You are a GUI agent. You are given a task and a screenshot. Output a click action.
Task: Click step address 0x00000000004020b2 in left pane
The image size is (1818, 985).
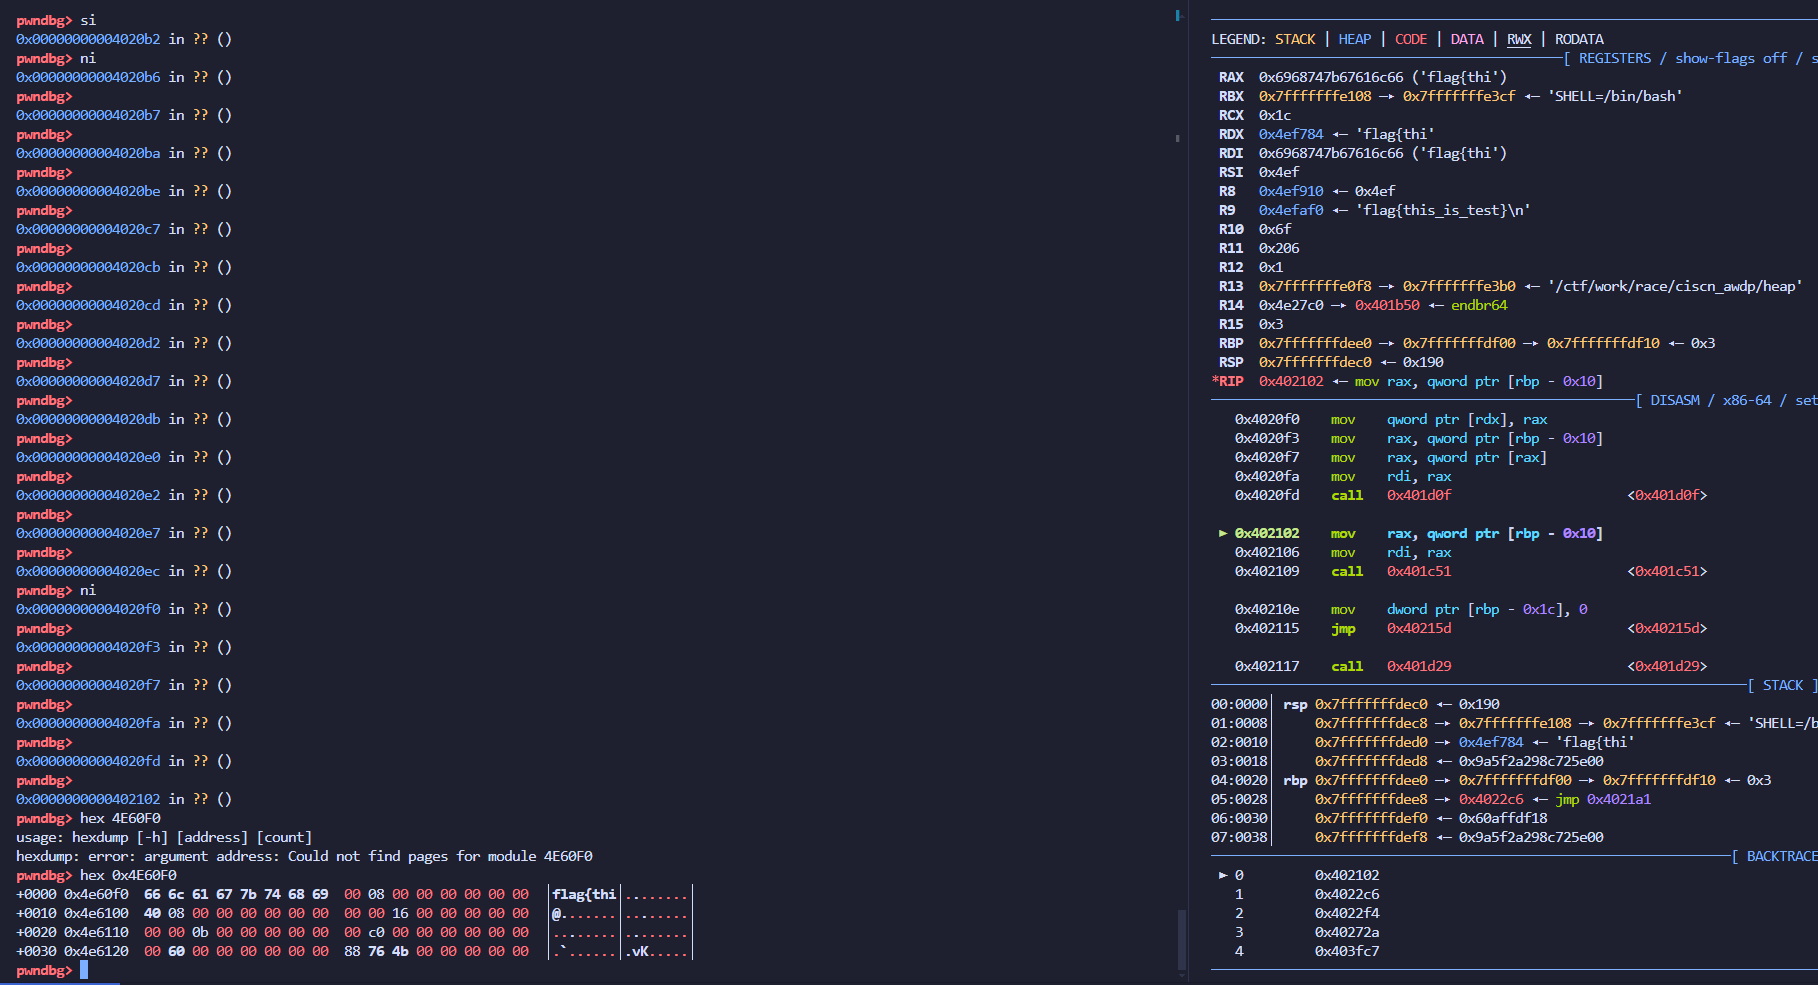pyautogui.click(x=88, y=39)
